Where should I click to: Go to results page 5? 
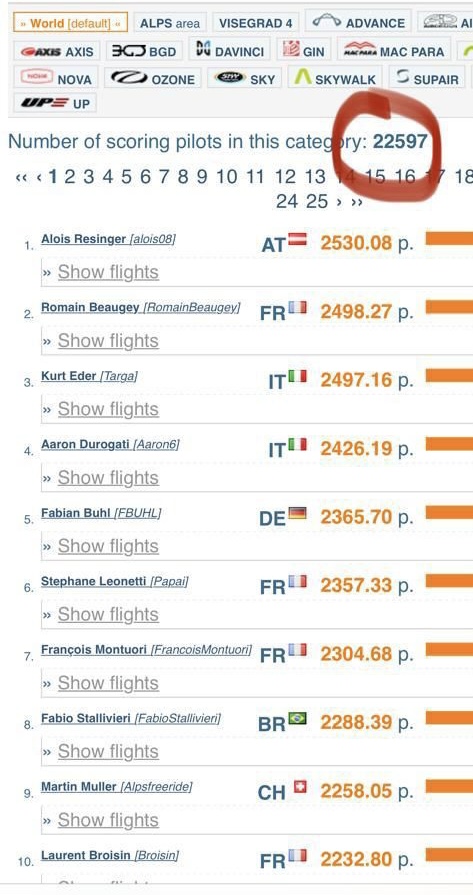[x=126, y=177]
